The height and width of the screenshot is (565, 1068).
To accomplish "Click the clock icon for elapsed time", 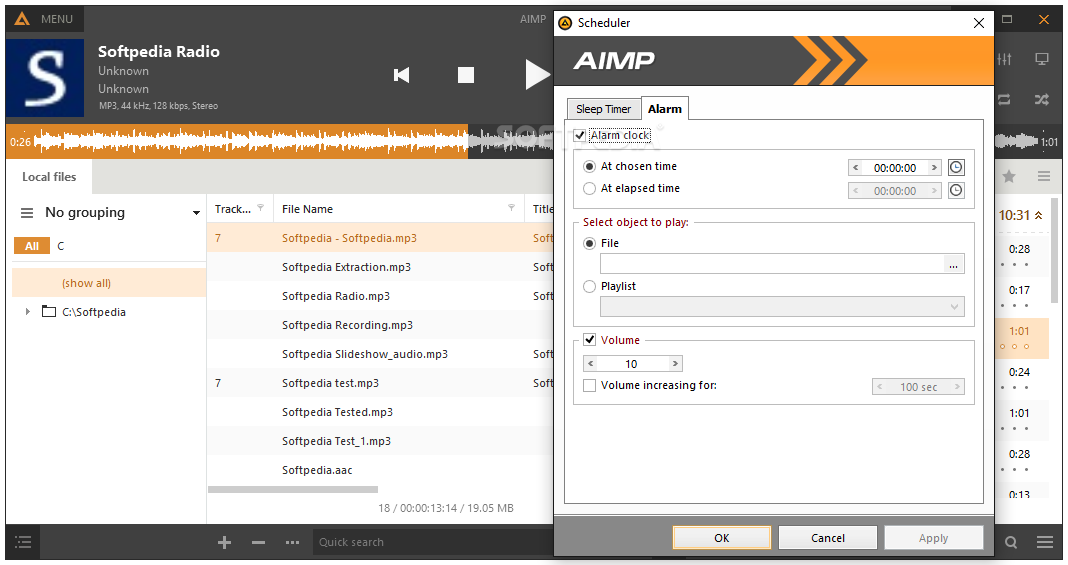I will [956, 191].
